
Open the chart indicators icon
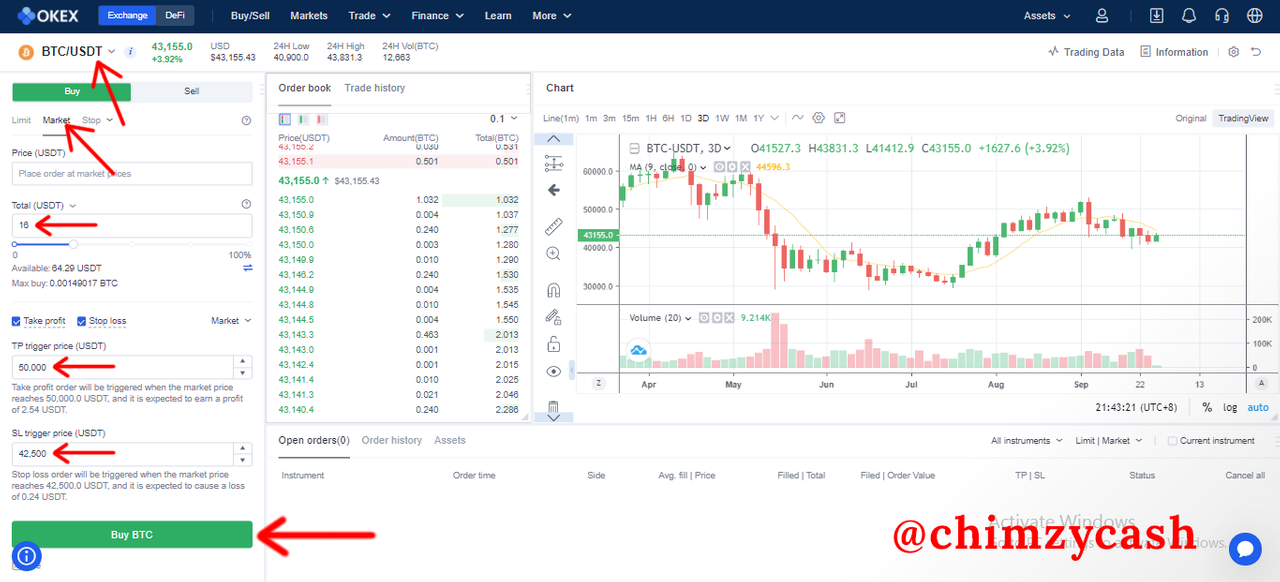(797, 118)
